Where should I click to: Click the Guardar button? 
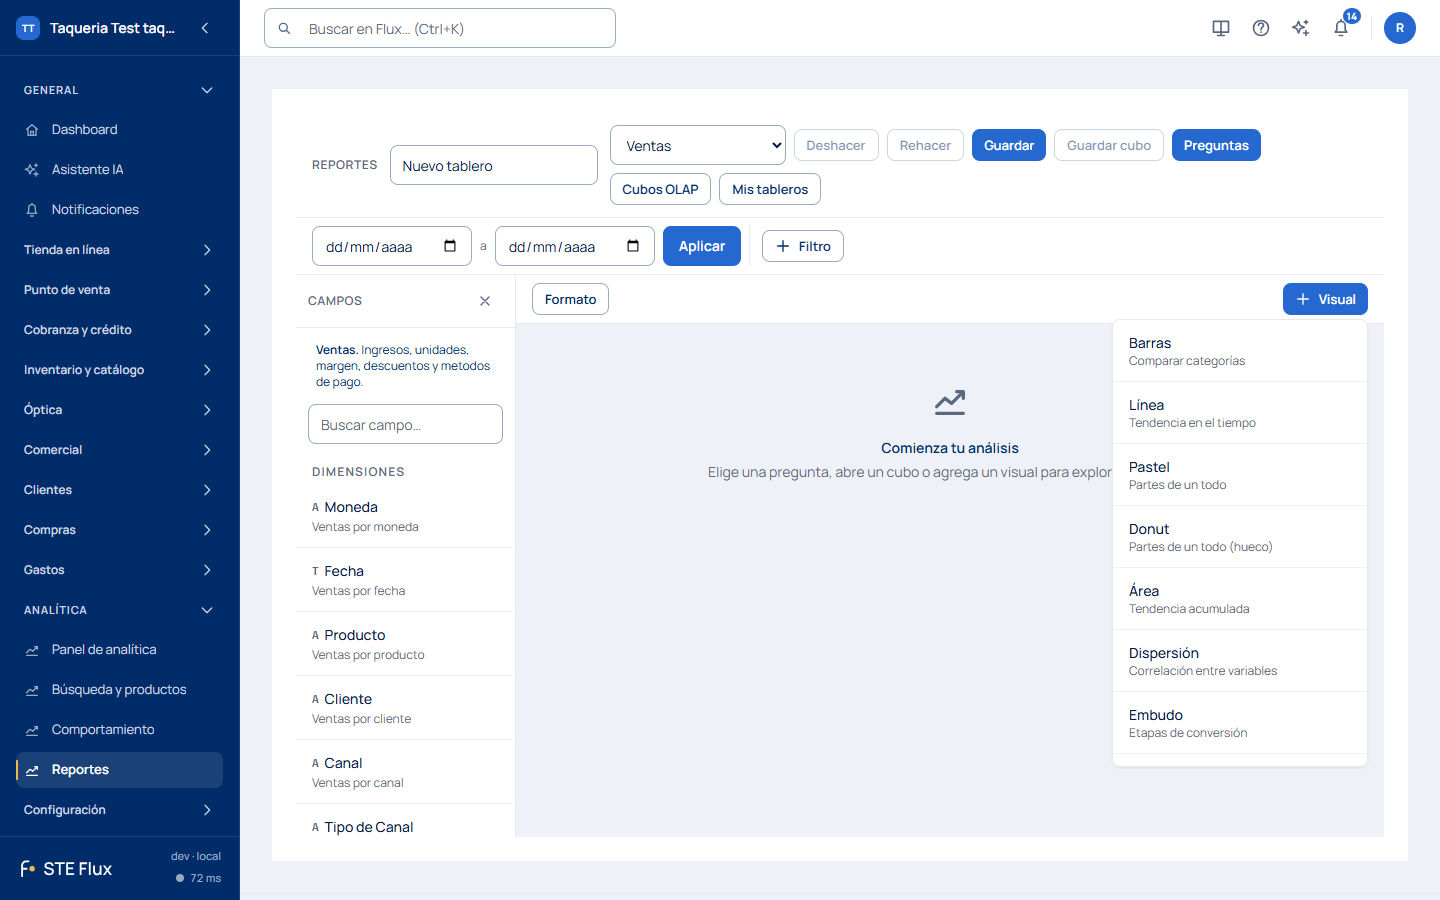pos(1009,145)
